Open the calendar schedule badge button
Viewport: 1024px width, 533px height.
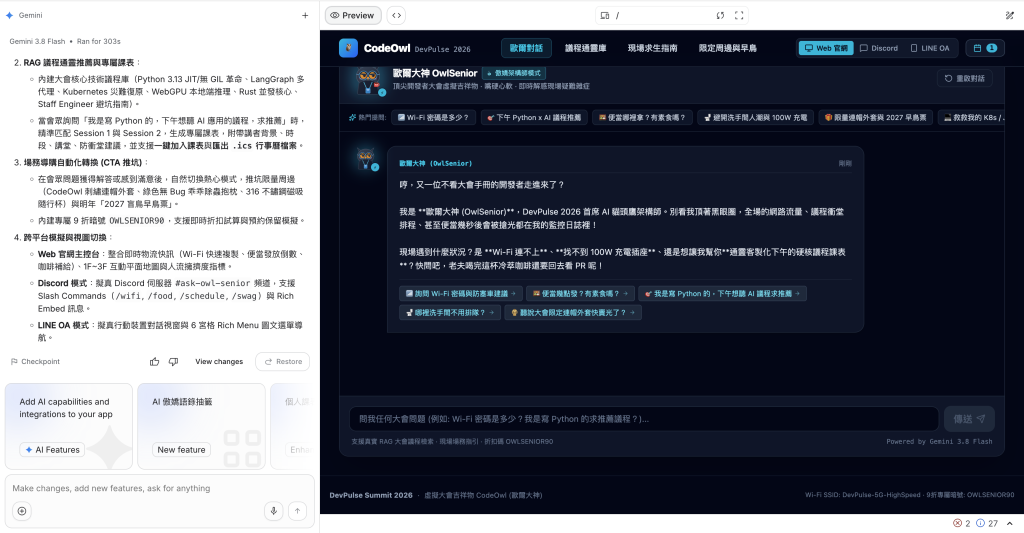[985, 48]
